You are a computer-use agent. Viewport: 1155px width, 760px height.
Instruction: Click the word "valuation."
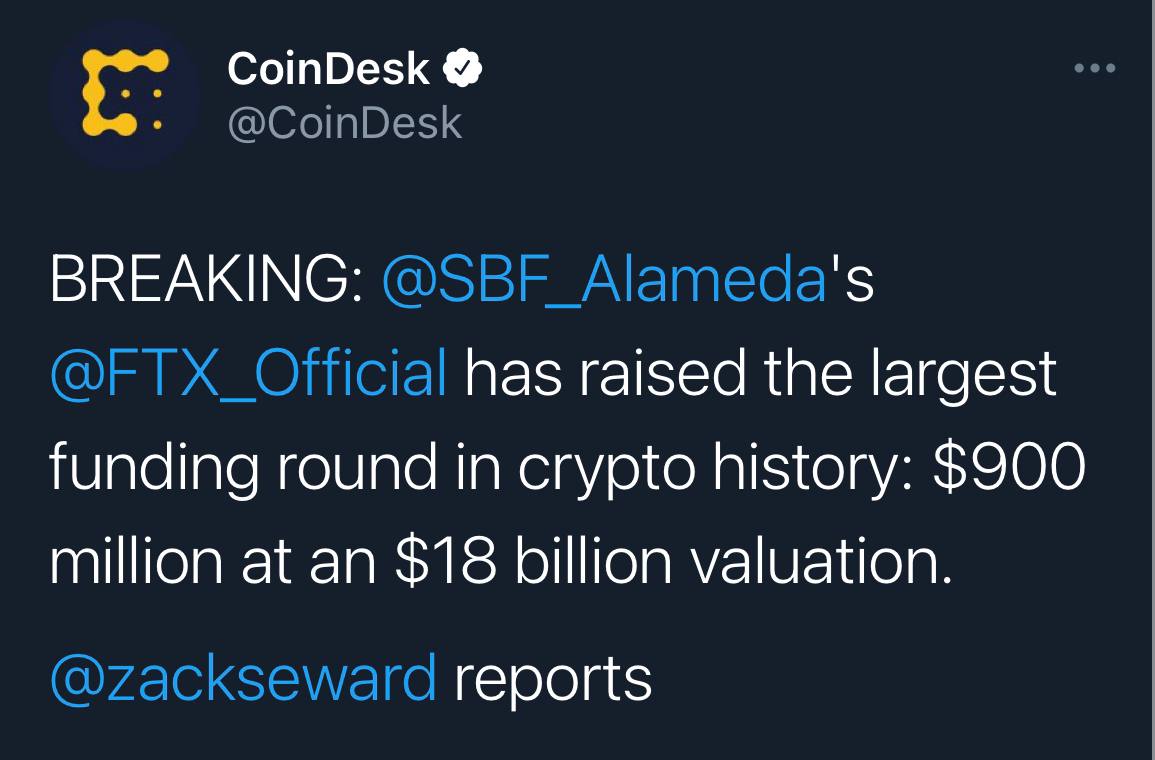[822, 561]
